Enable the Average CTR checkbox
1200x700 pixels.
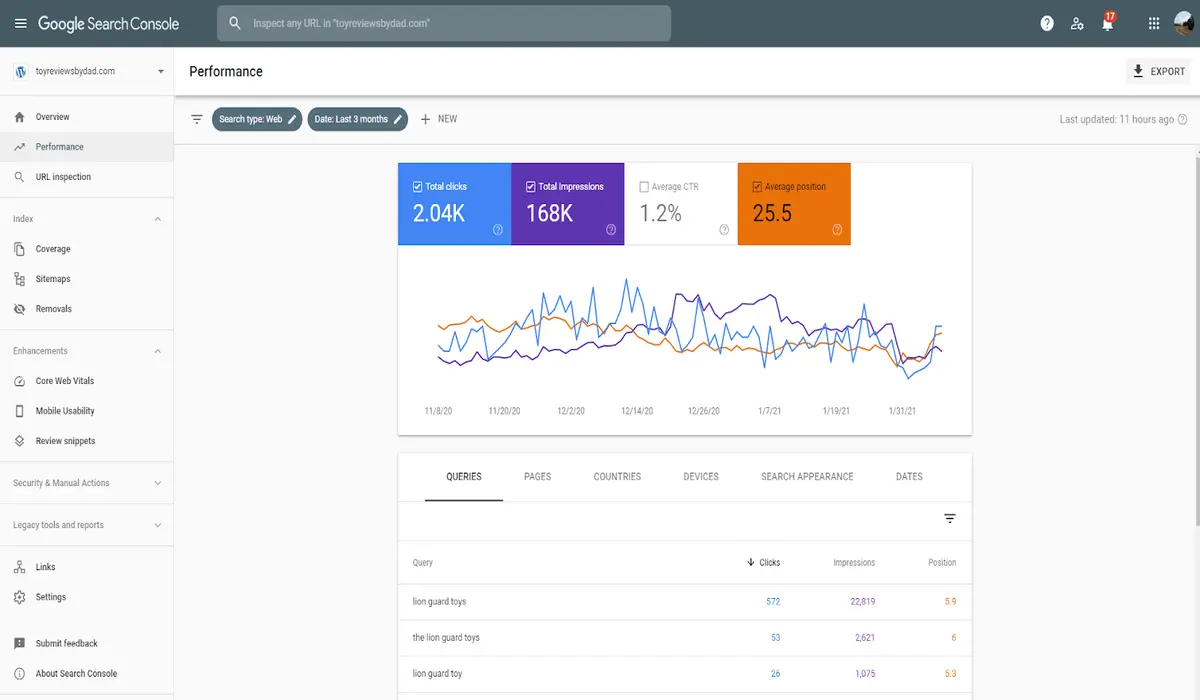coord(644,187)
